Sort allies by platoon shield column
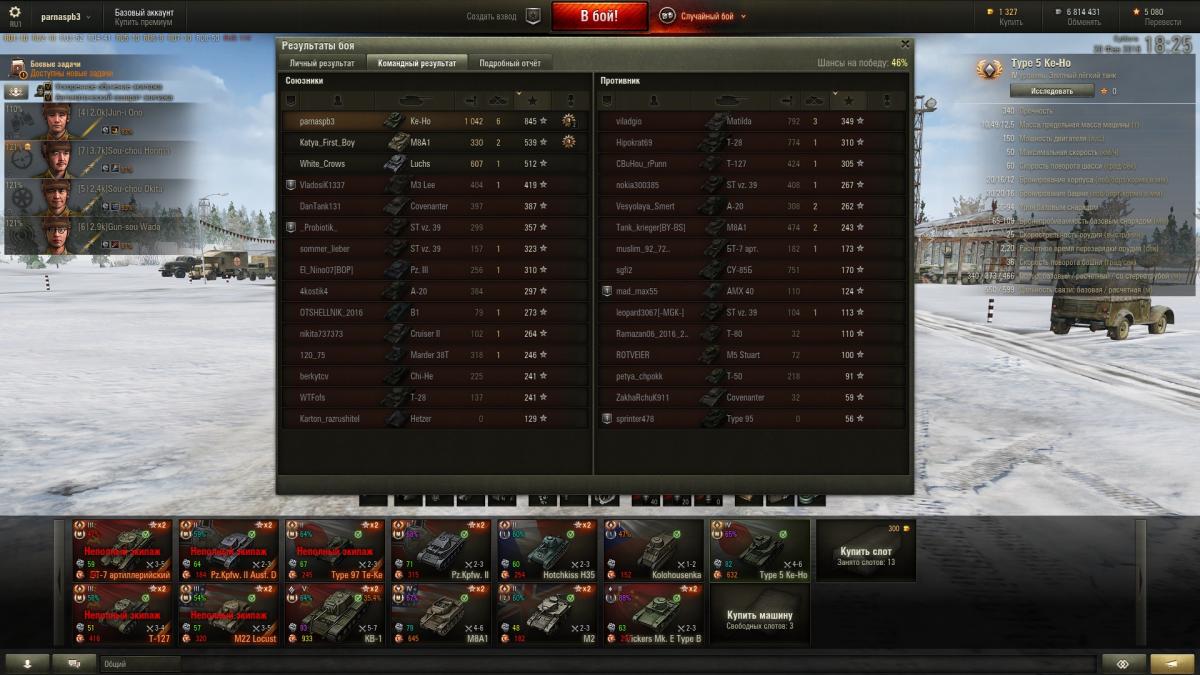1200x675 pixels. pyautogui.click(x=292, y=101)
